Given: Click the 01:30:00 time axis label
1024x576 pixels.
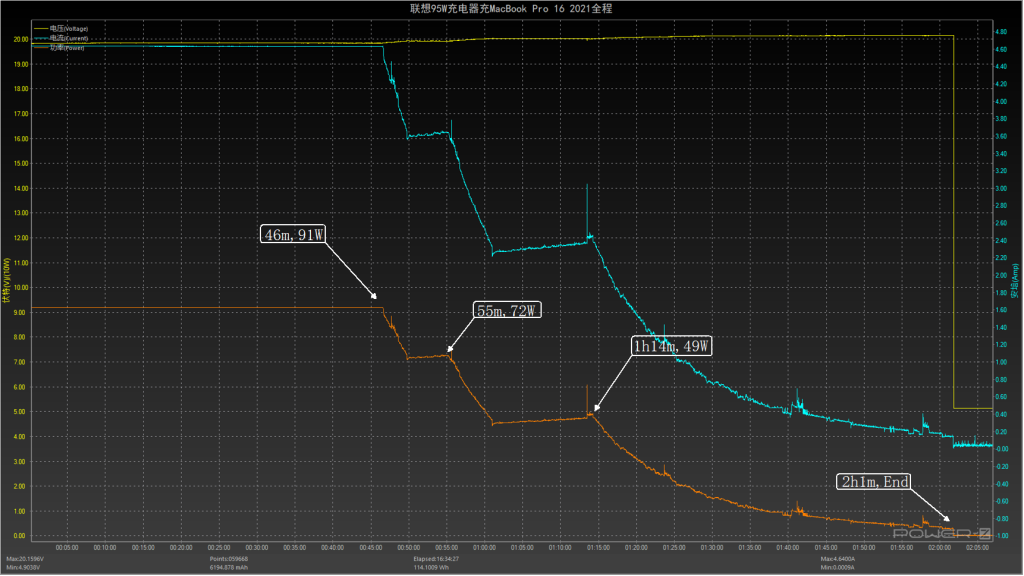Looking at the screenshot, I should click(x=712, y=548).
